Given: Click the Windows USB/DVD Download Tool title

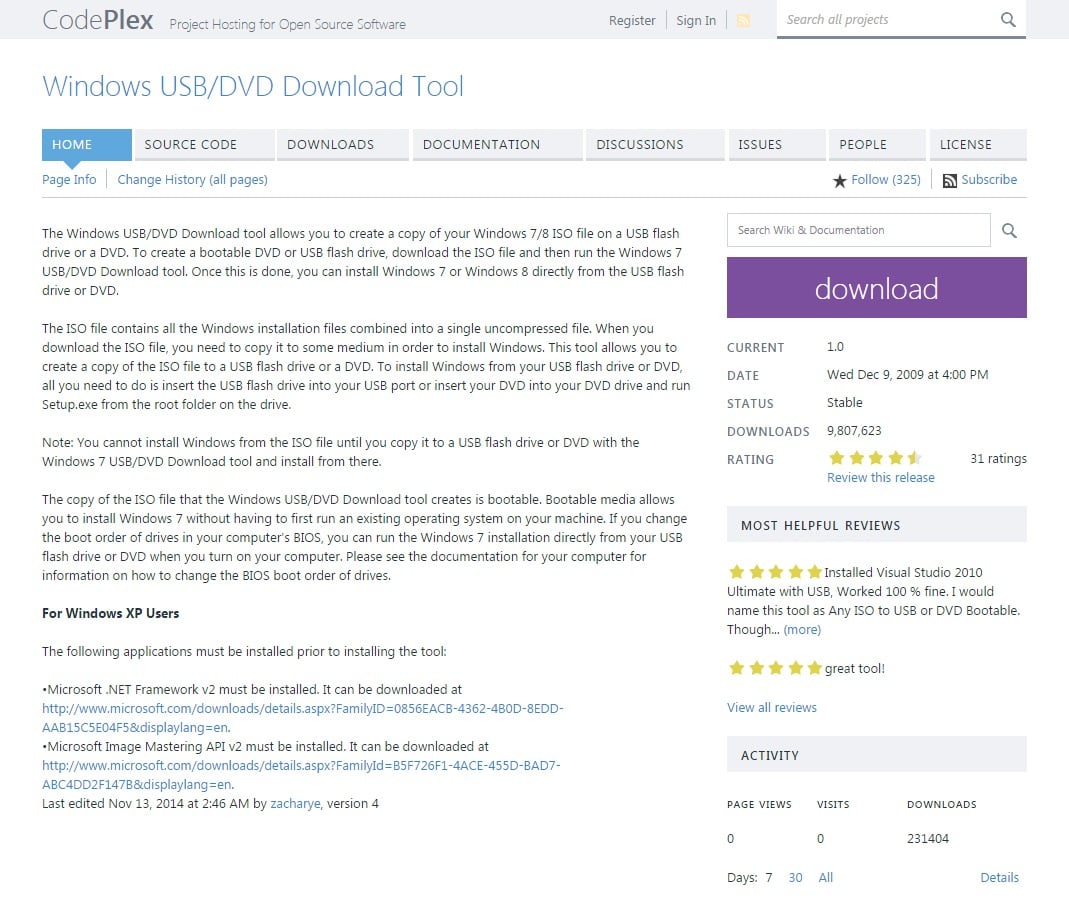Looking at the screenshot, I should pos(253,87).
